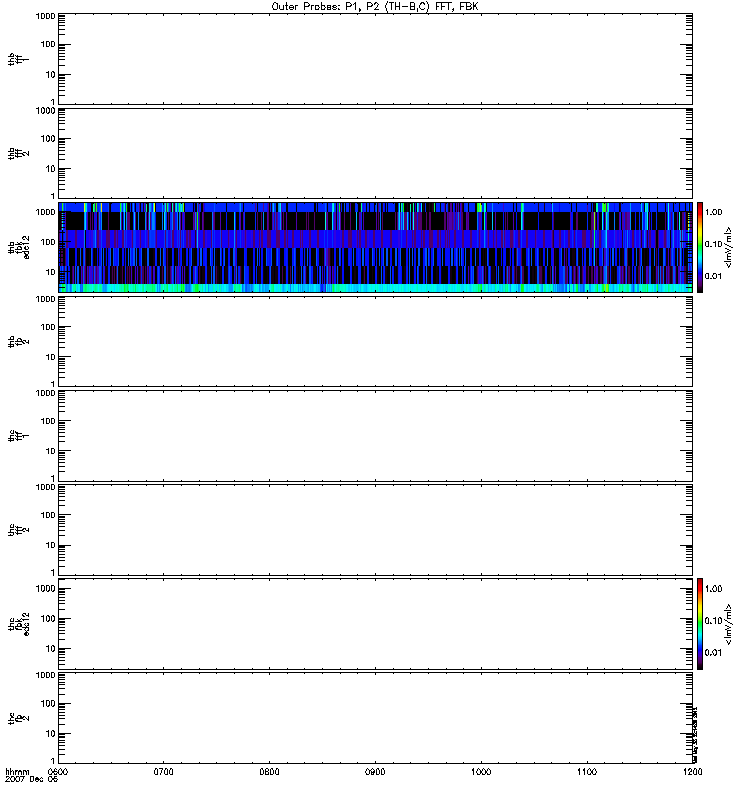Click the '0.10' label on the thc color bar
Screen dimensions: 750x800
[713, 621]
